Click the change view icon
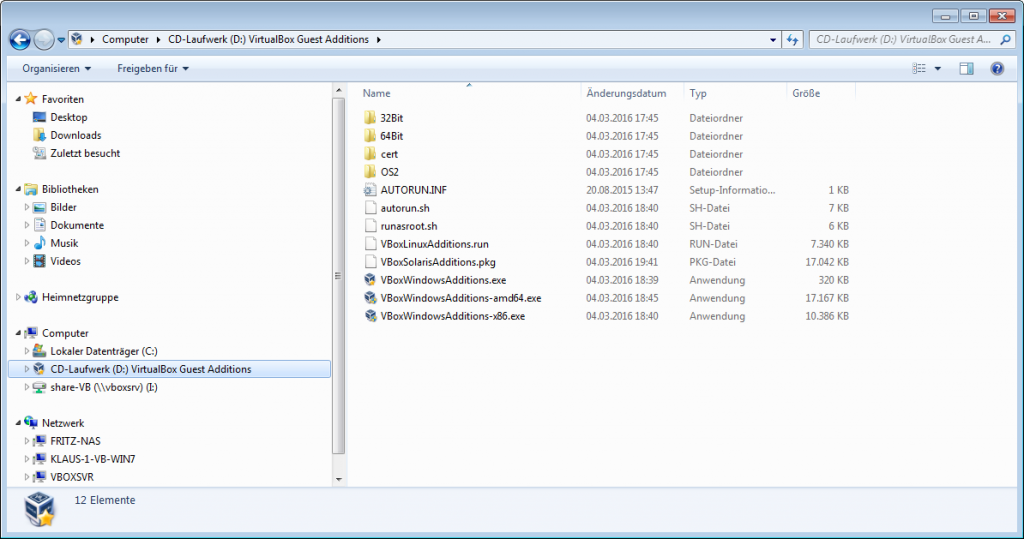Image resolution: width=1024 pixels, height=539 pixels. point(919,69)
